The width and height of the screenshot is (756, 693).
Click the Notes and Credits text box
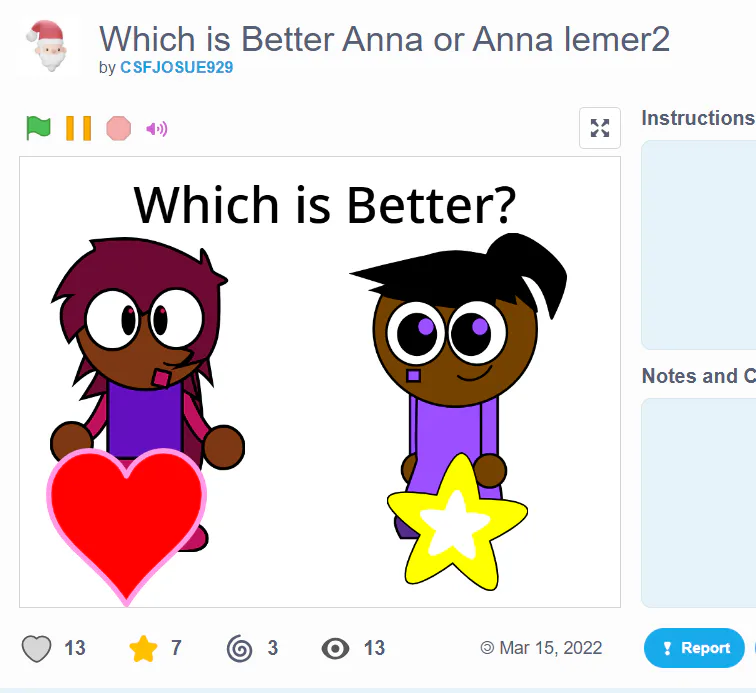click(698, 502)
